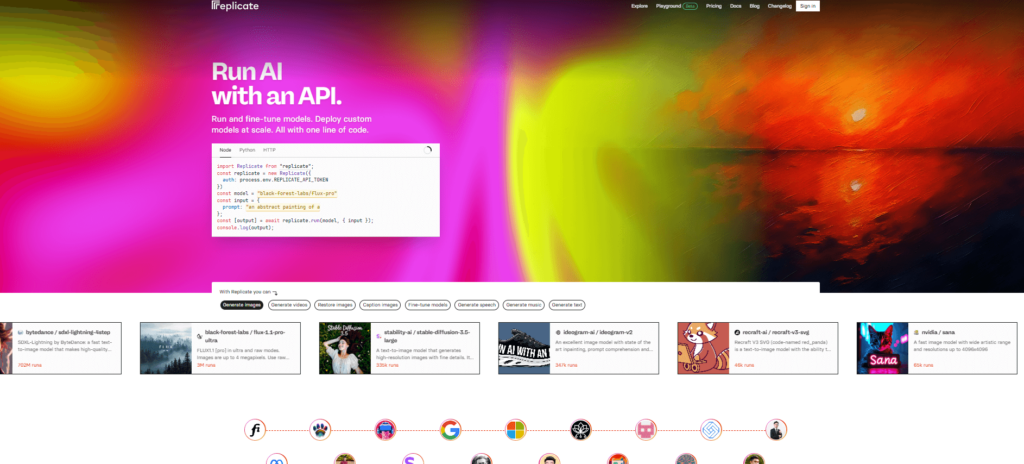Viewport: 1024px width, 464px height.
Task: Click the Sign in button
Action: 807,6
